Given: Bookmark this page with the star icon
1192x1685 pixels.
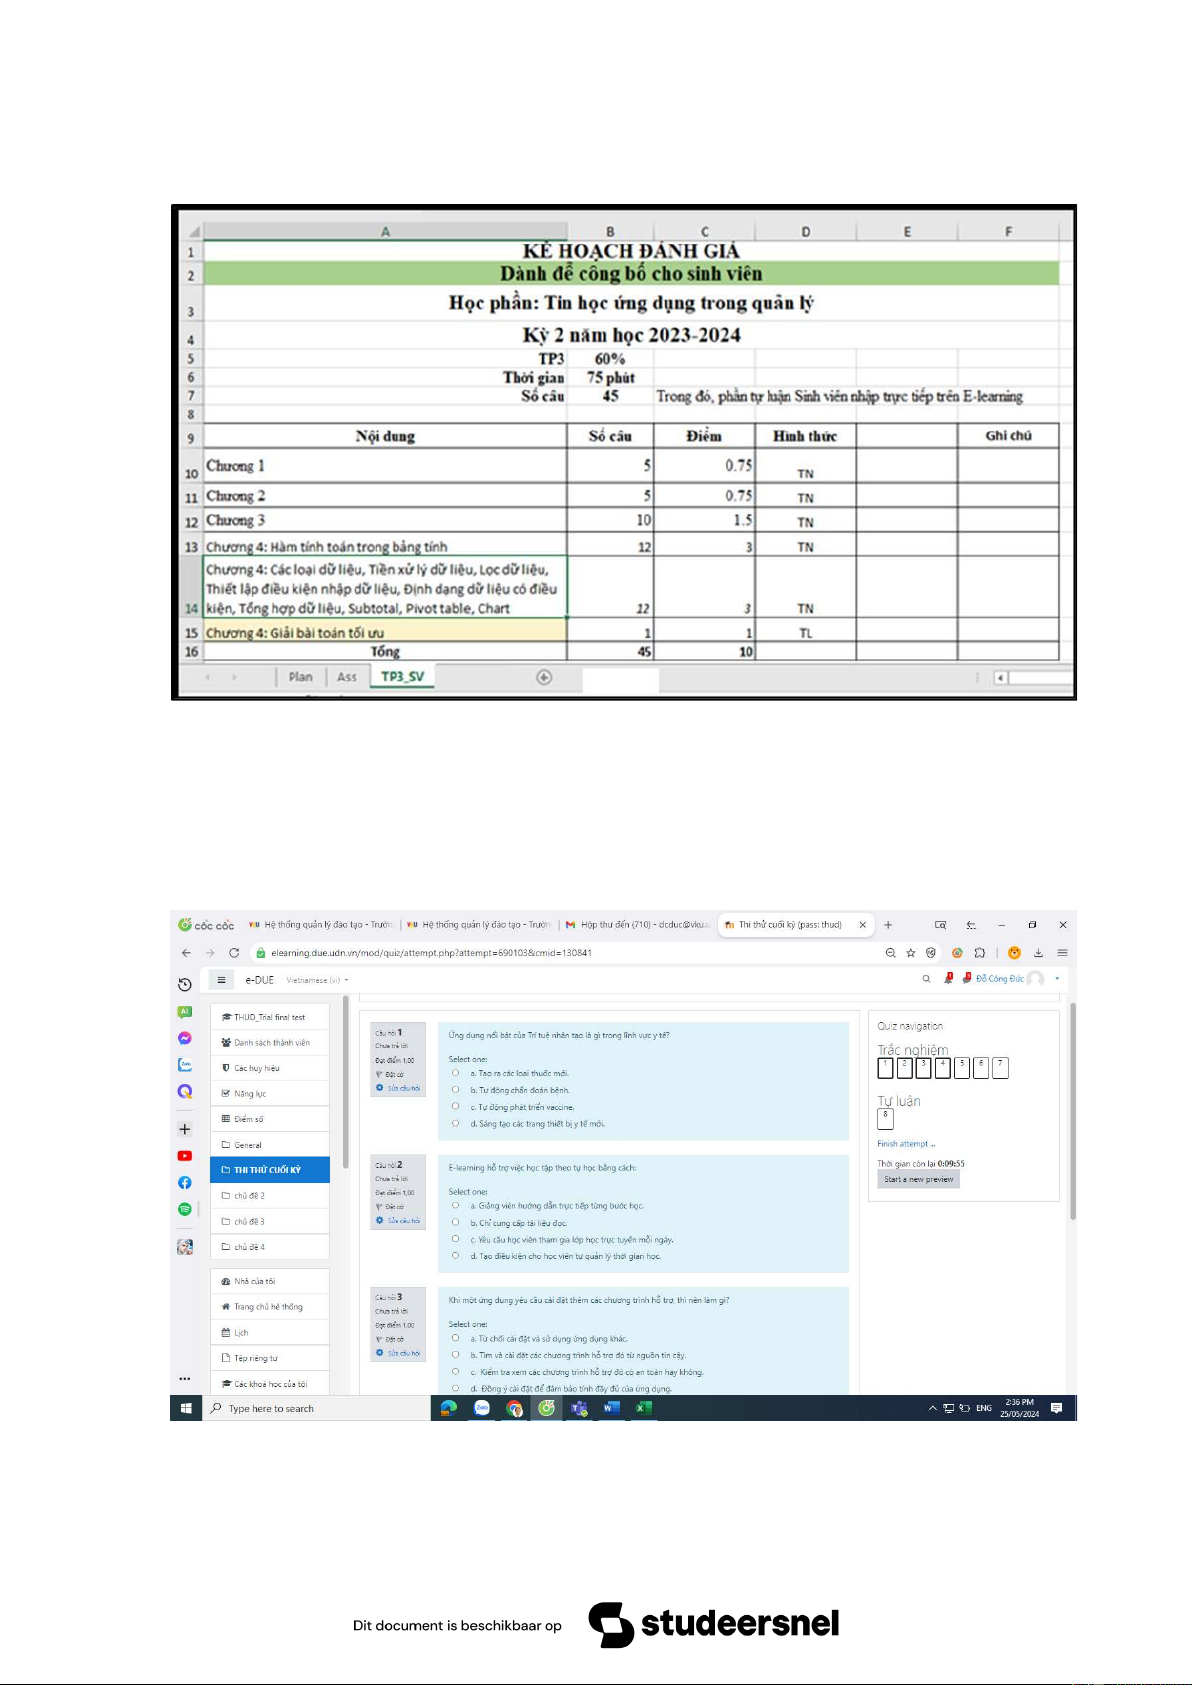Looking at the screenshot, I should point(911,953).
